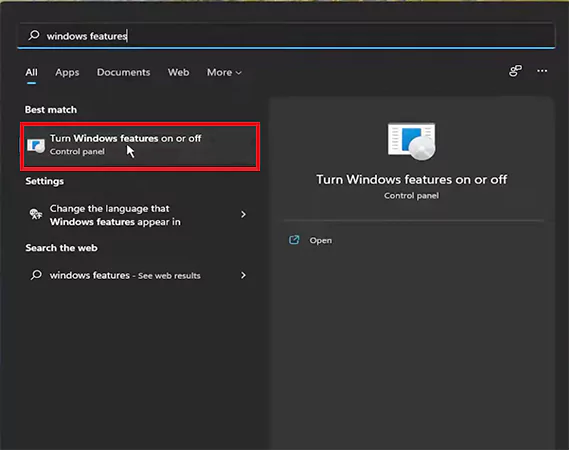The height and width of the screenshot is (450, 569).
Task: Click the web search magnifier icon
Action: click(36, 275)
